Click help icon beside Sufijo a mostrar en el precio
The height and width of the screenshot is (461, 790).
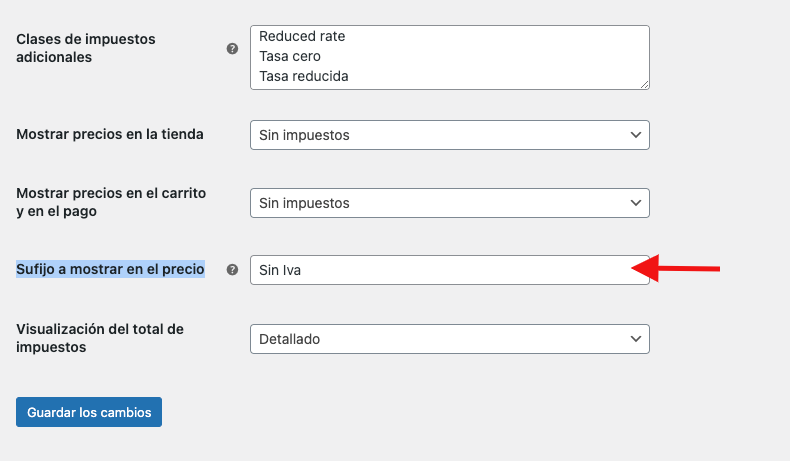pos(232,270)
